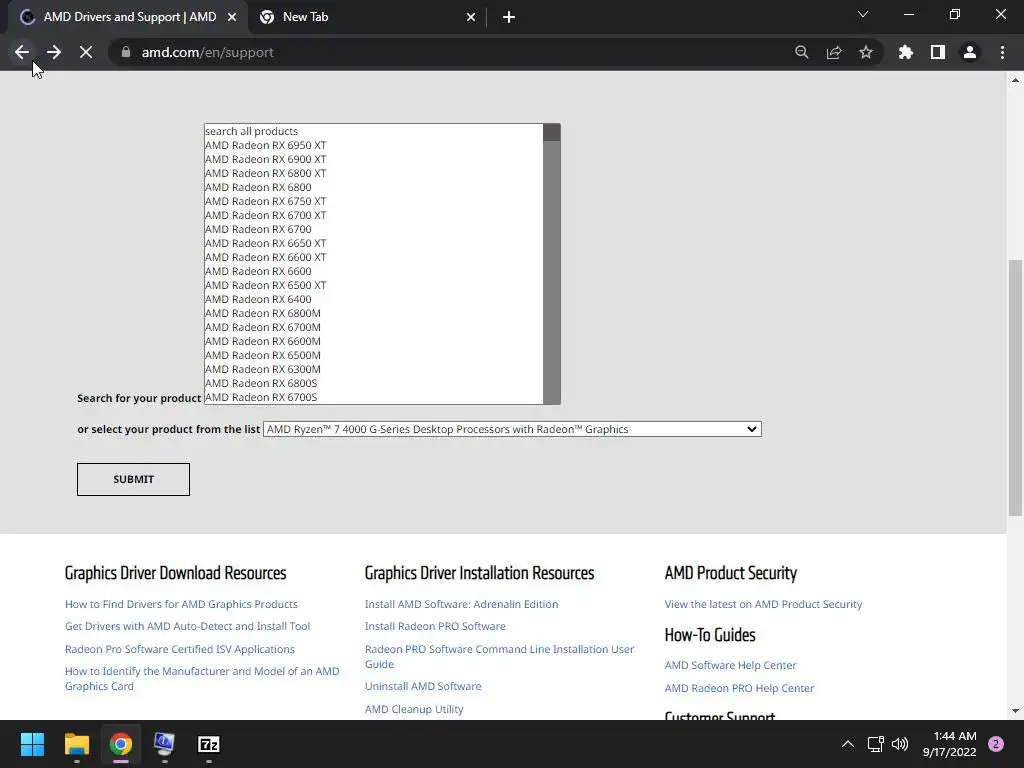
Task: Click the product listbox scrollbar
Action: coord(552,264)
